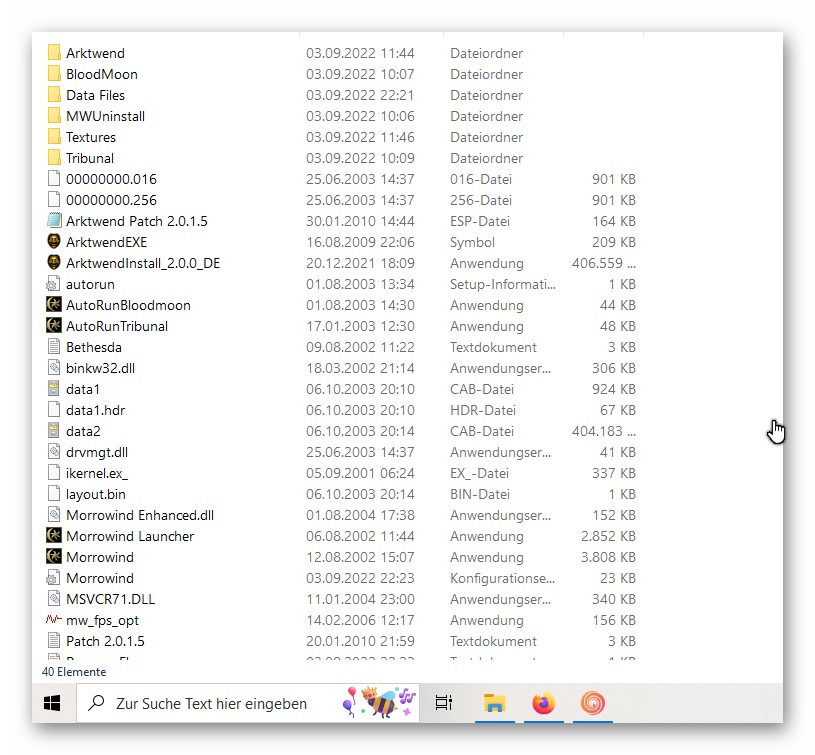The image size is (815, 755).
Task: Click the orange swirl taskbar app icon
Action: [593, 704]
